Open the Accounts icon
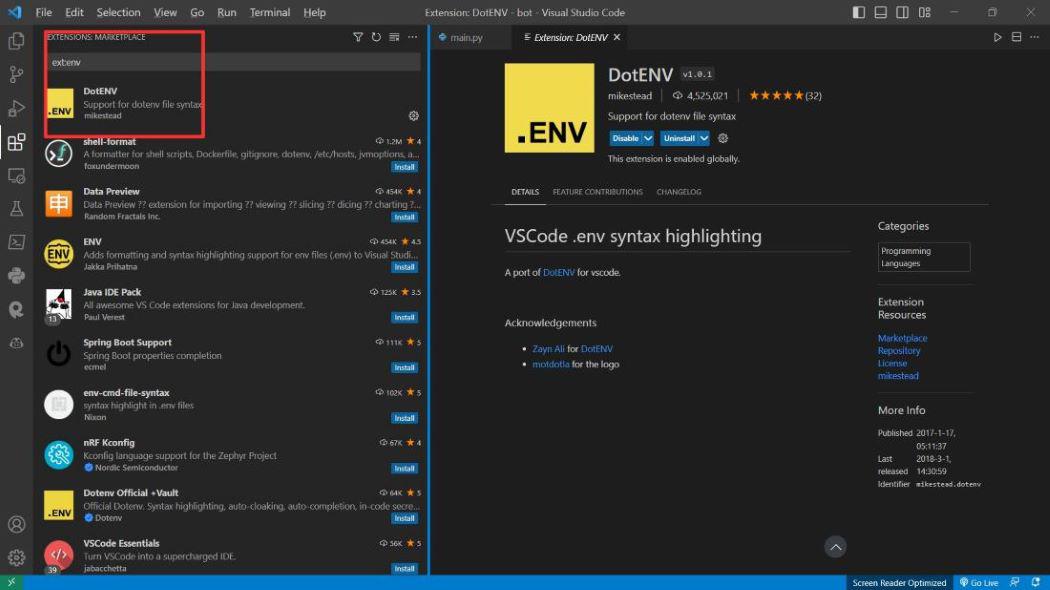This screenshot has height=590, width=1050. pyautogui.click(x=16, y=524)
